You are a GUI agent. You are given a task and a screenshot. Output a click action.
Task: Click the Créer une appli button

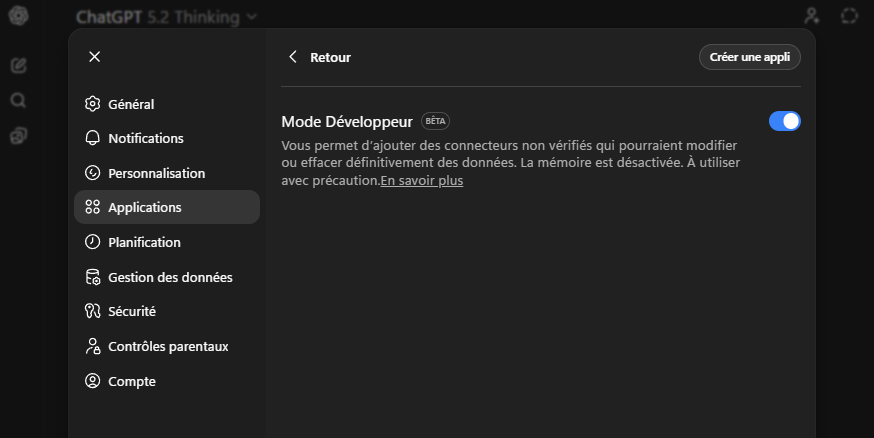click(749, 57)
